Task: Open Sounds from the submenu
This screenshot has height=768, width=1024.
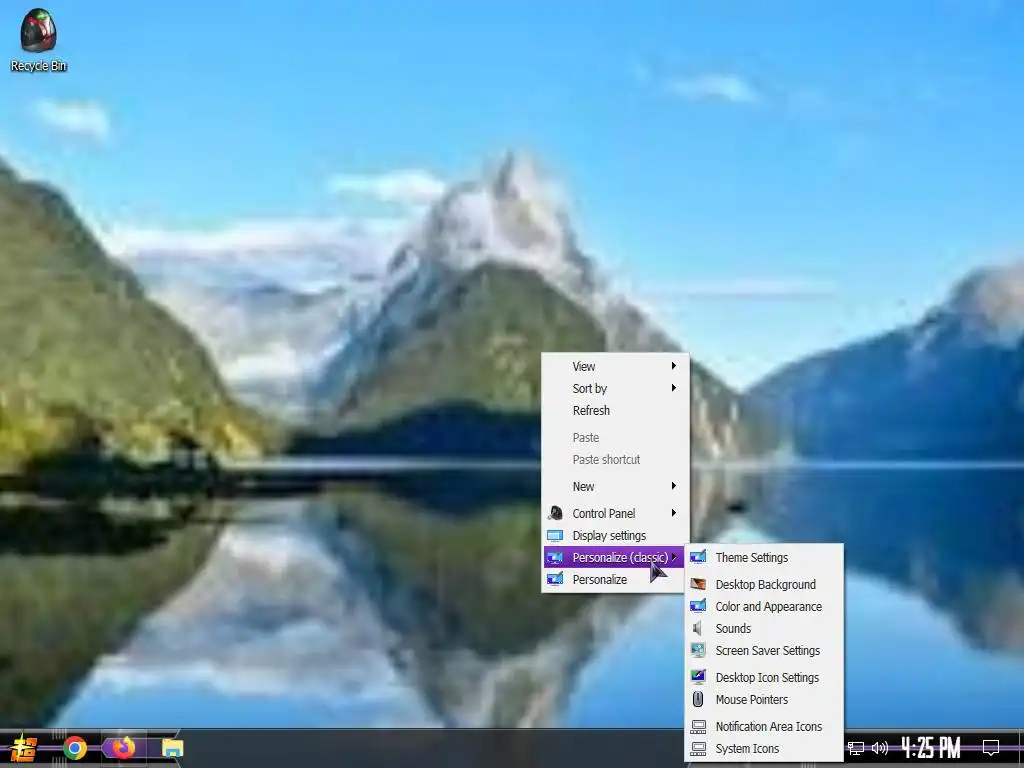Action: 763,628
